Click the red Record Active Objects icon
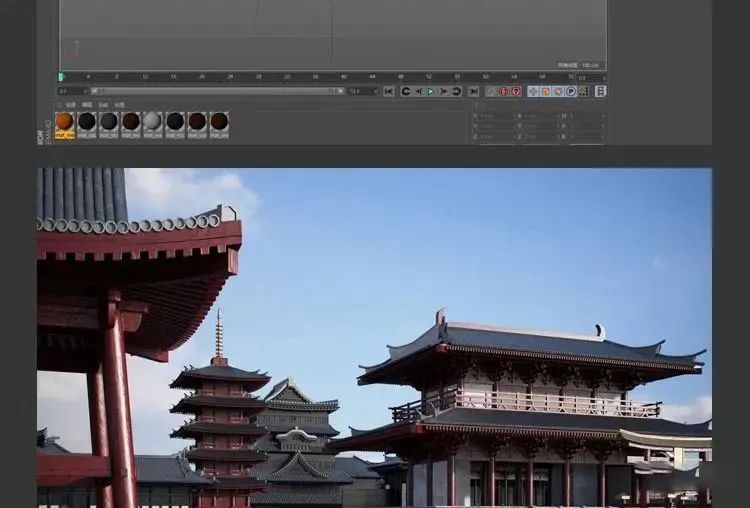The image size is (750, 508). (x=503, y=91)
